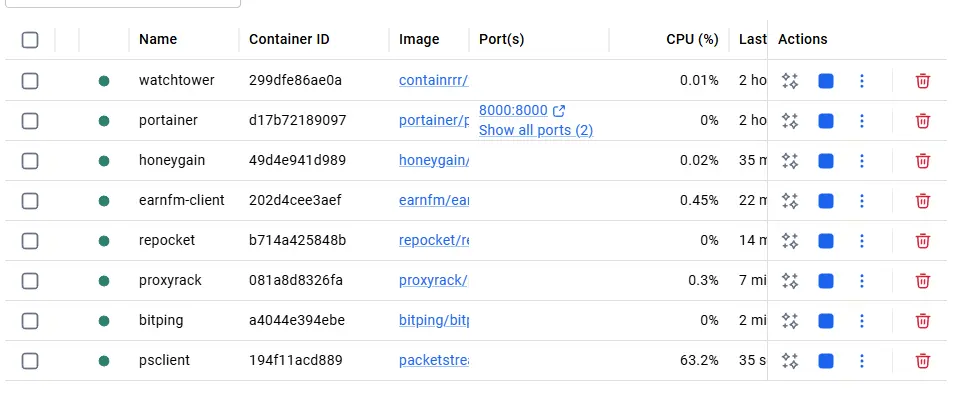Open AI sparkle action for psclient
Image resolution: width=957 pixels, height=398 pixels.
tap(790, 361)
